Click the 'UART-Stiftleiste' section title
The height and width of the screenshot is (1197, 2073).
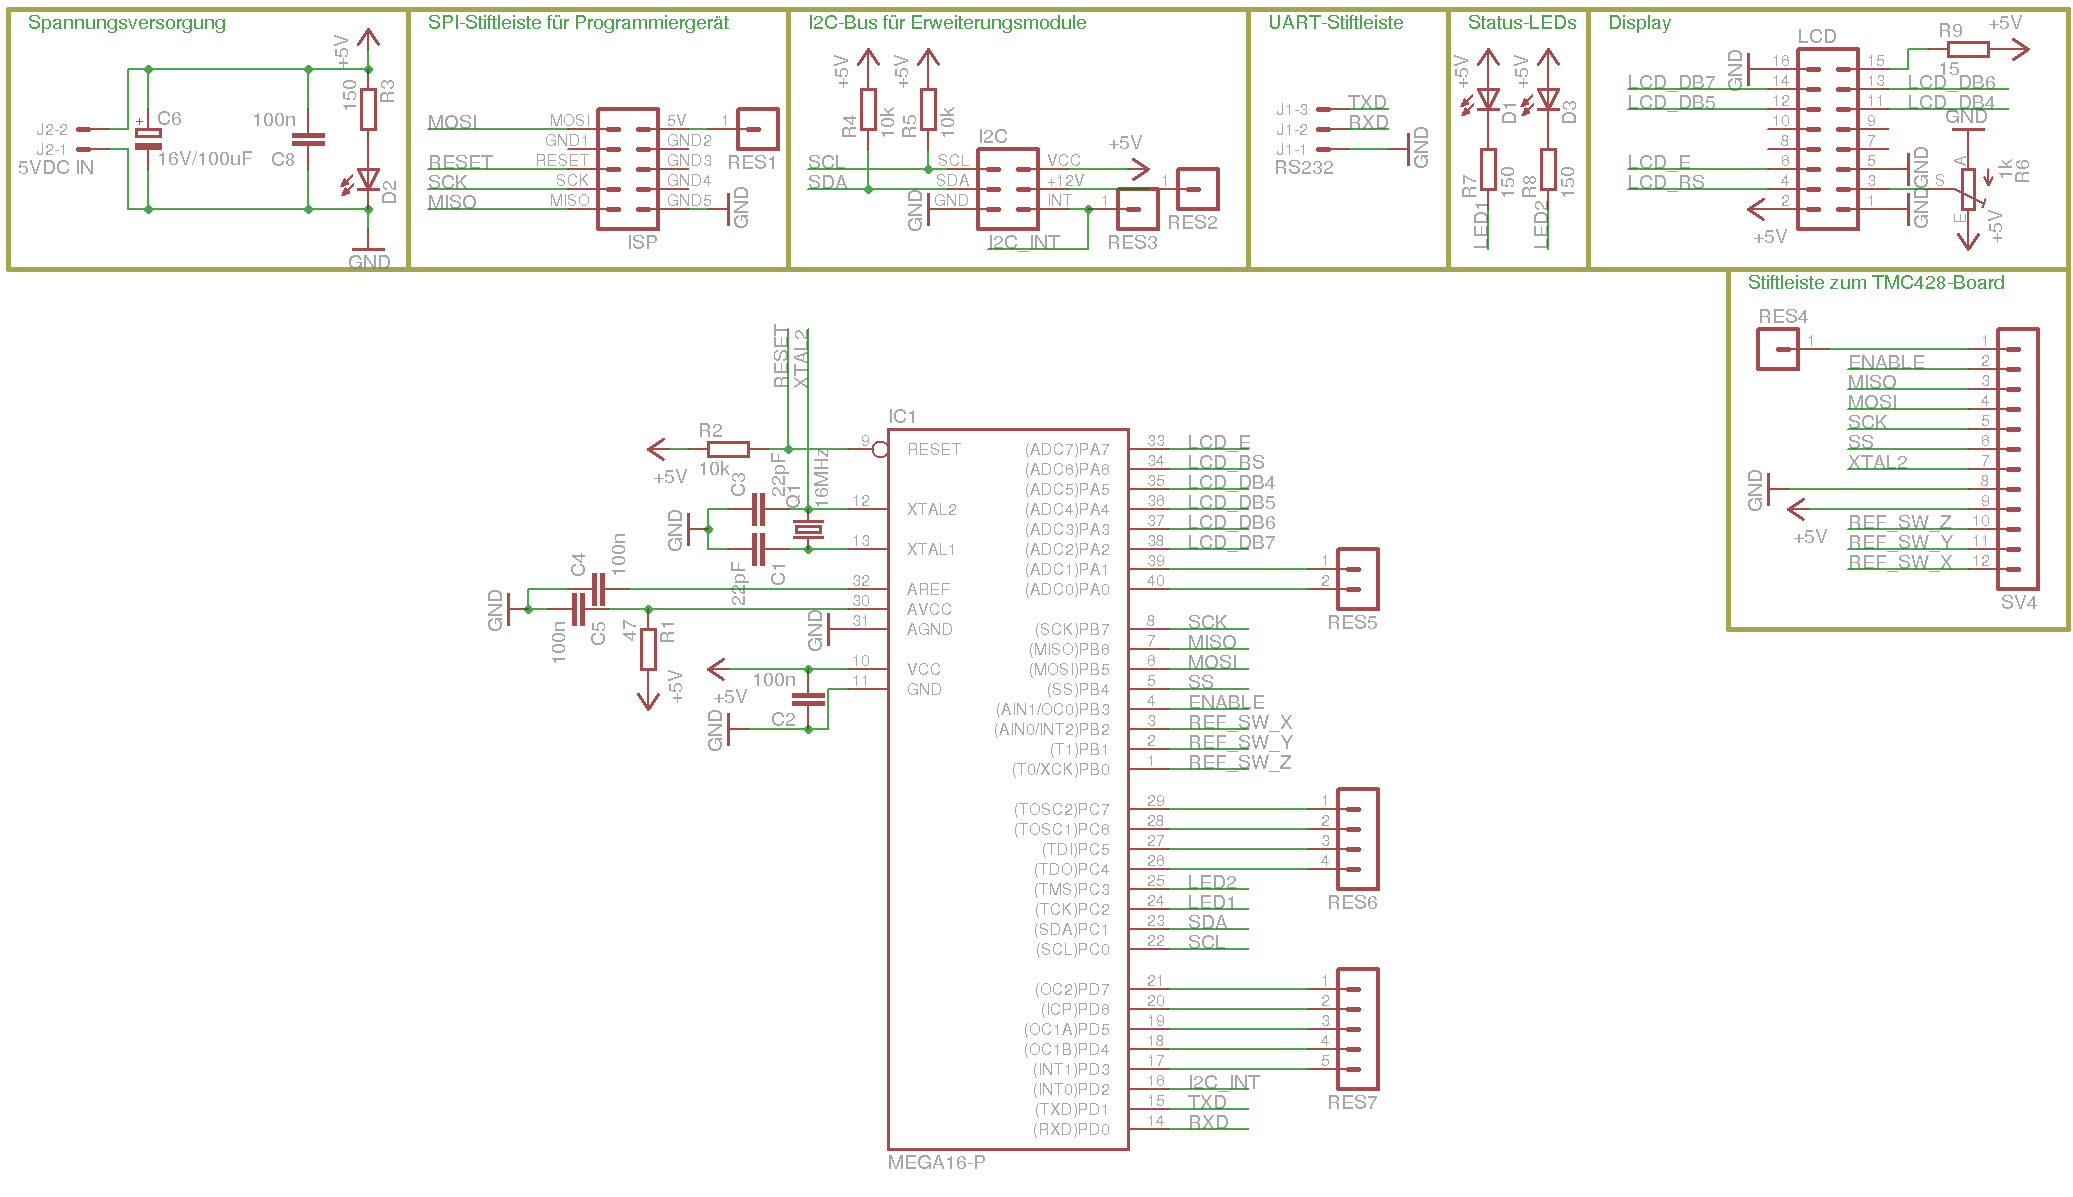point(1335,23)
